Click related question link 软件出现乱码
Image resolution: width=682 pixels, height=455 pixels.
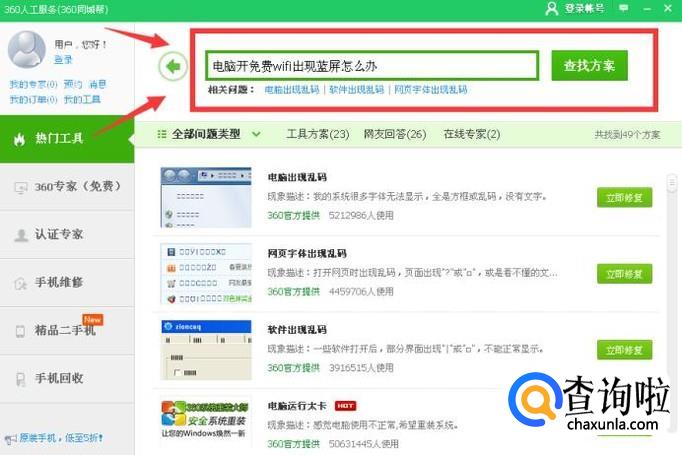(356, 90)
